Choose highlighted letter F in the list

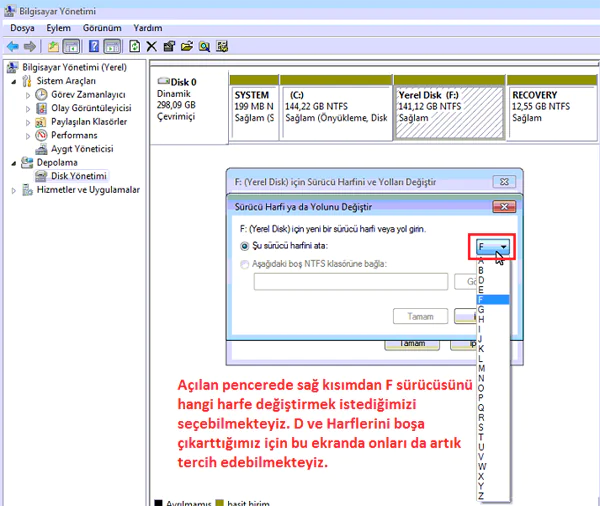tap(493, 300)
